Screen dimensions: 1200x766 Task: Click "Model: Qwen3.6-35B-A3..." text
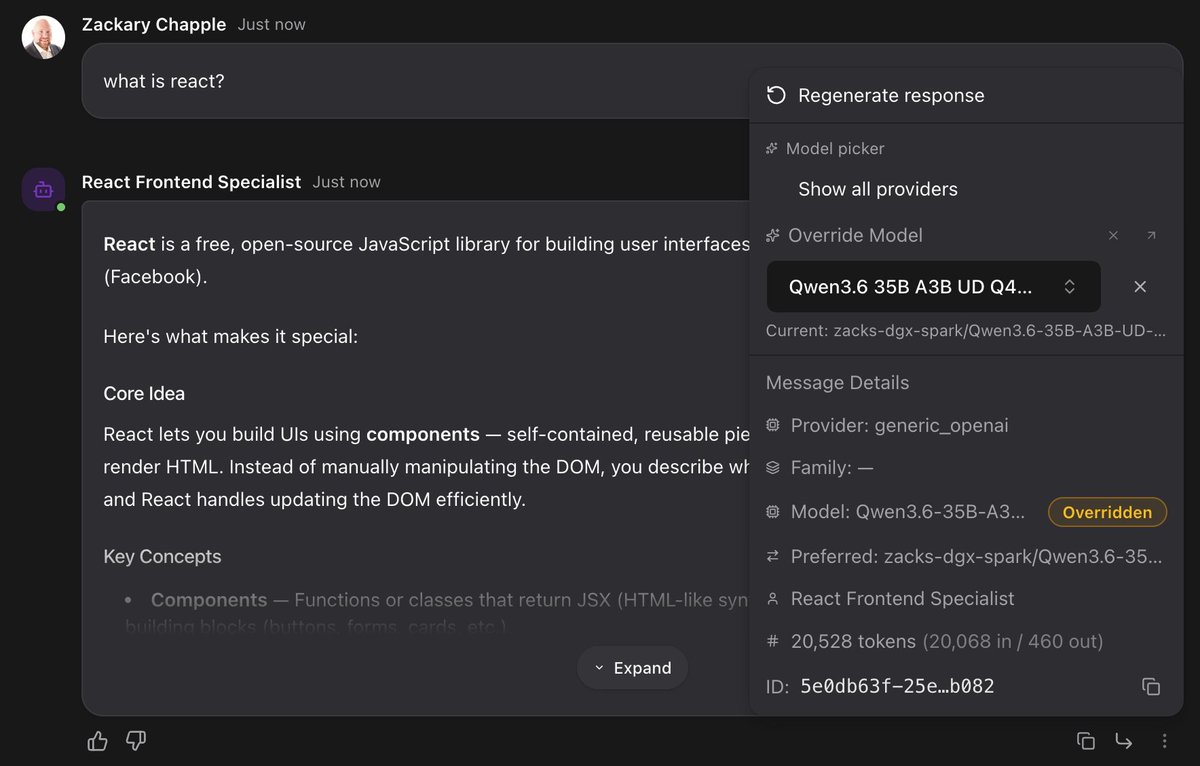pyautogui.click(x=908, y=512)
